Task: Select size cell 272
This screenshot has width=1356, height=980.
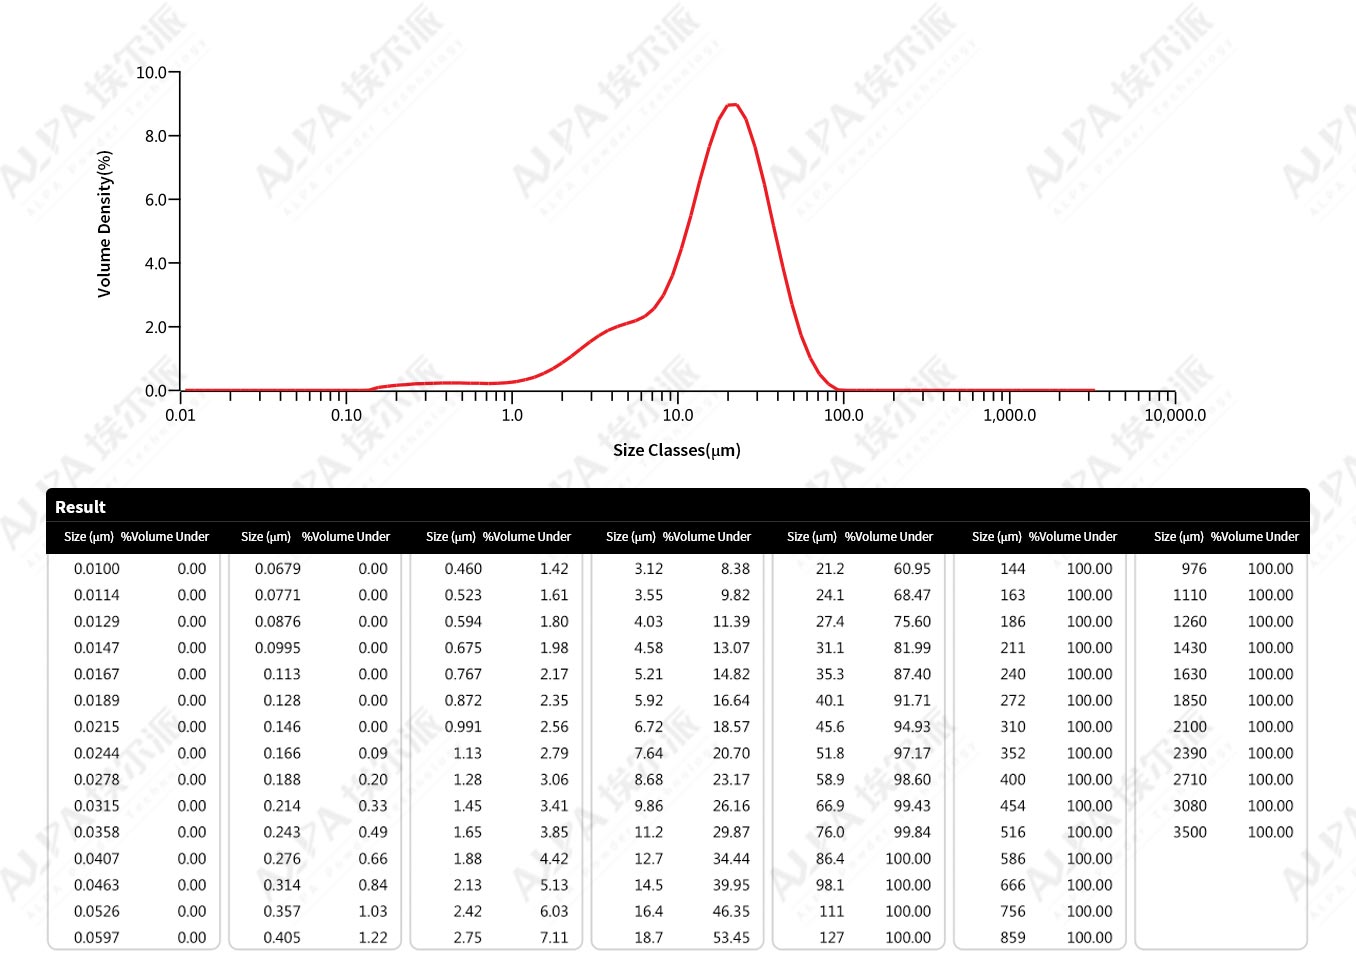Action: pos(1013,701)
